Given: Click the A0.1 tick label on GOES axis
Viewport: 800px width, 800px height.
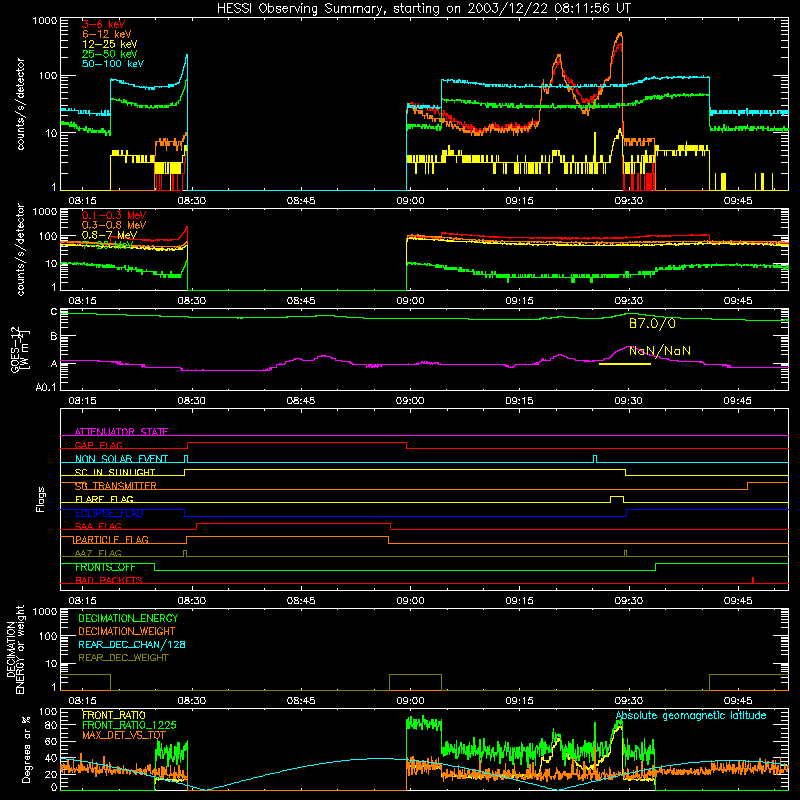Looking at the screenshot, I should click(x=46, y=388).
